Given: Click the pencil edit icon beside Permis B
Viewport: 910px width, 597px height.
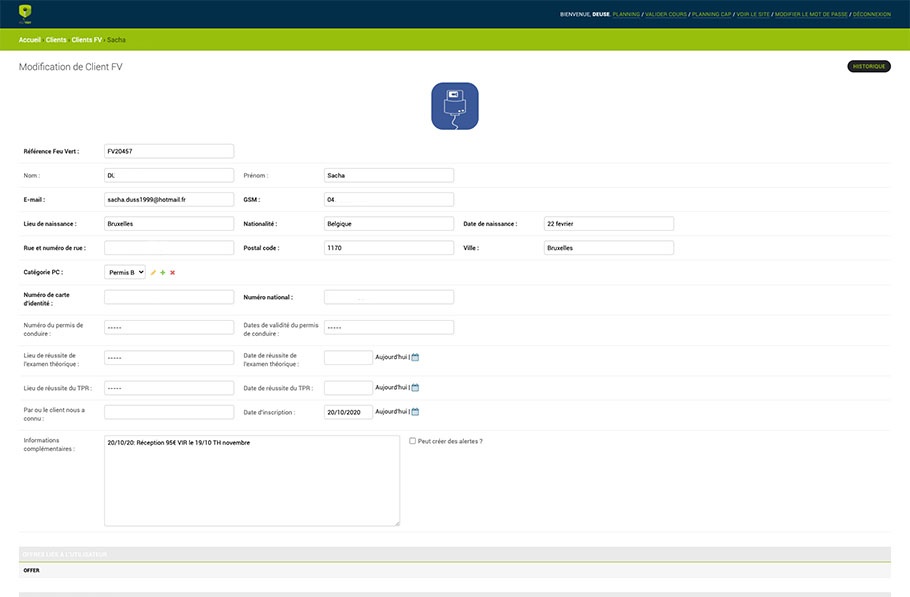Looking at the screenshot, I should pos(153,272).
